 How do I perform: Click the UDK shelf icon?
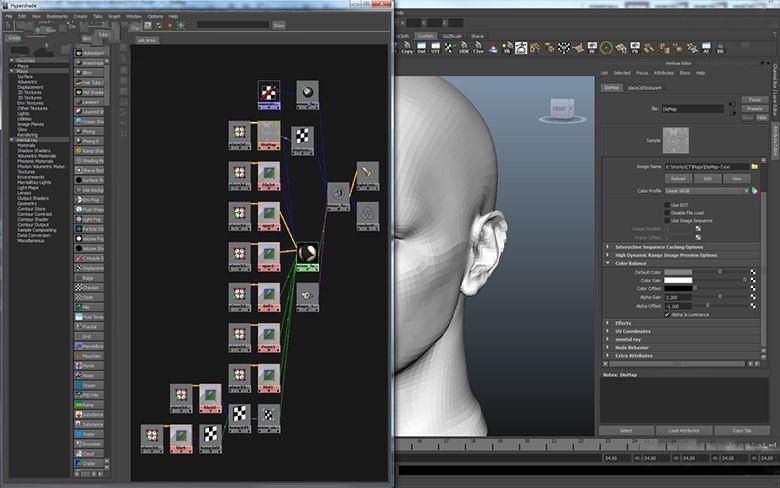click(x=464, y=48)
